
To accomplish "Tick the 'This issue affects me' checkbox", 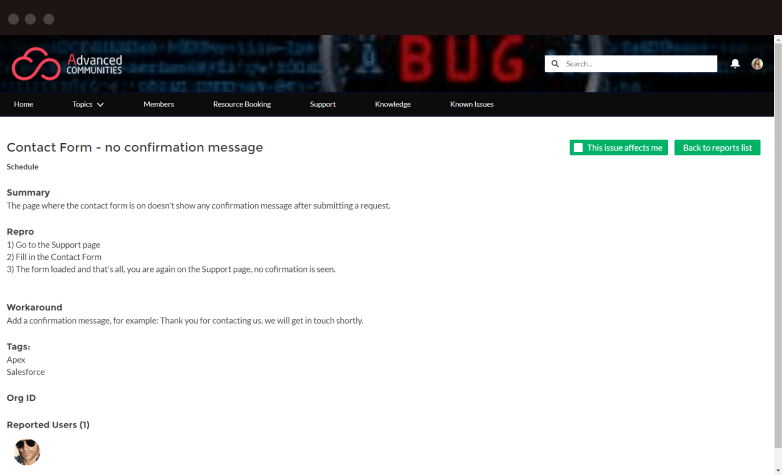I will click(579, 148).
